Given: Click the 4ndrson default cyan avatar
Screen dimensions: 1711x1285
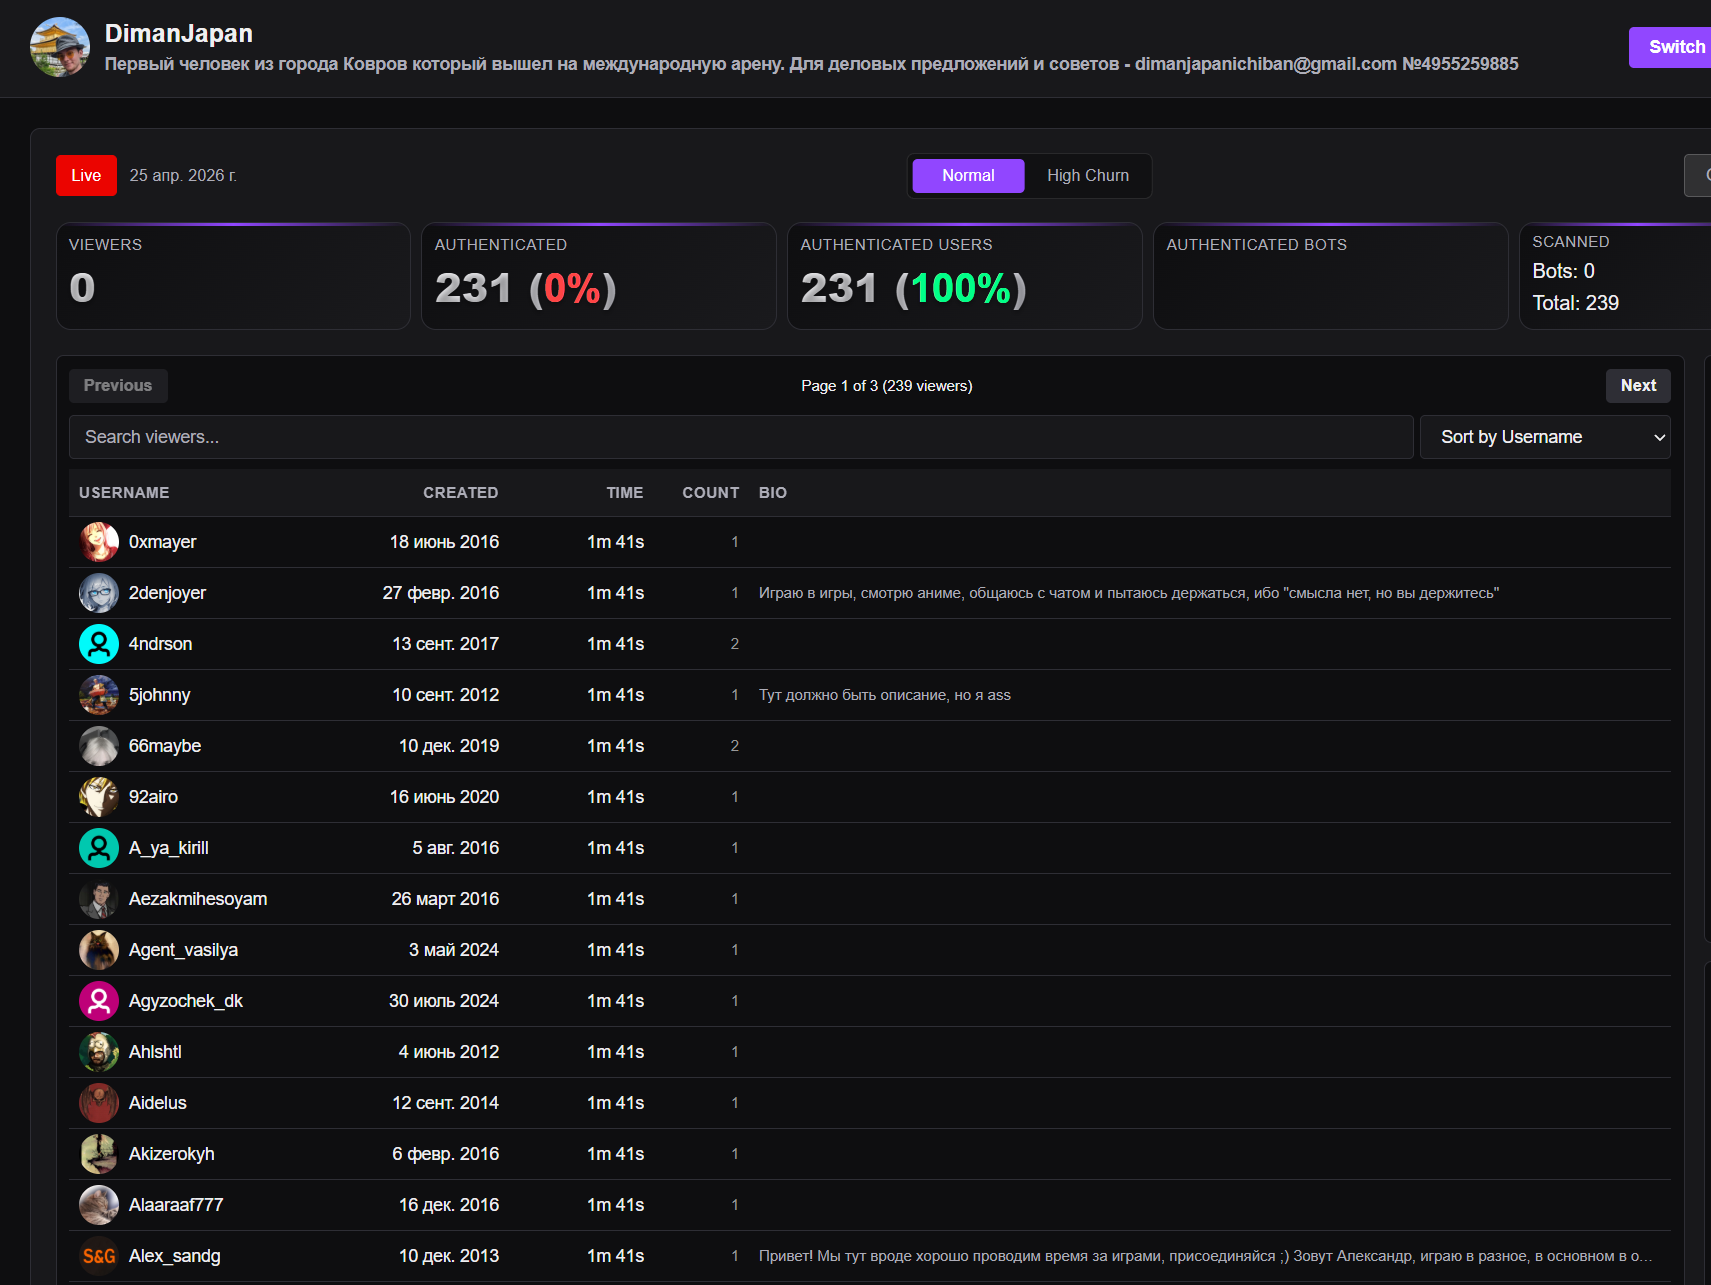Looking at the screenshot, I should point(99,644).
